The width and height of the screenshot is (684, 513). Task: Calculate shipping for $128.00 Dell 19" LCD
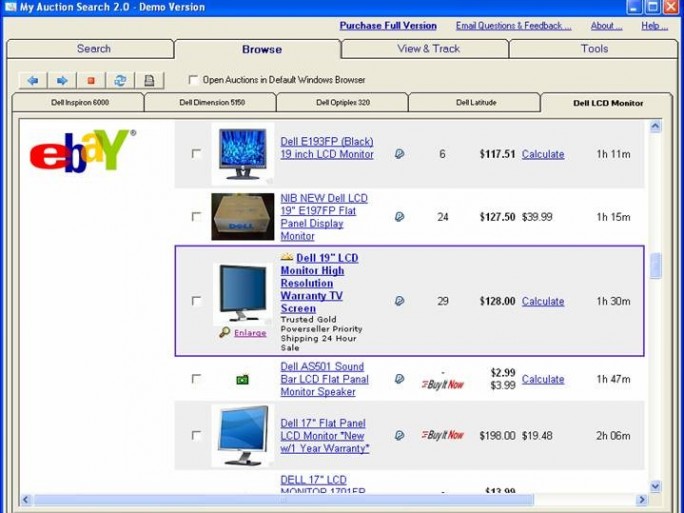(x=543, y=301)
